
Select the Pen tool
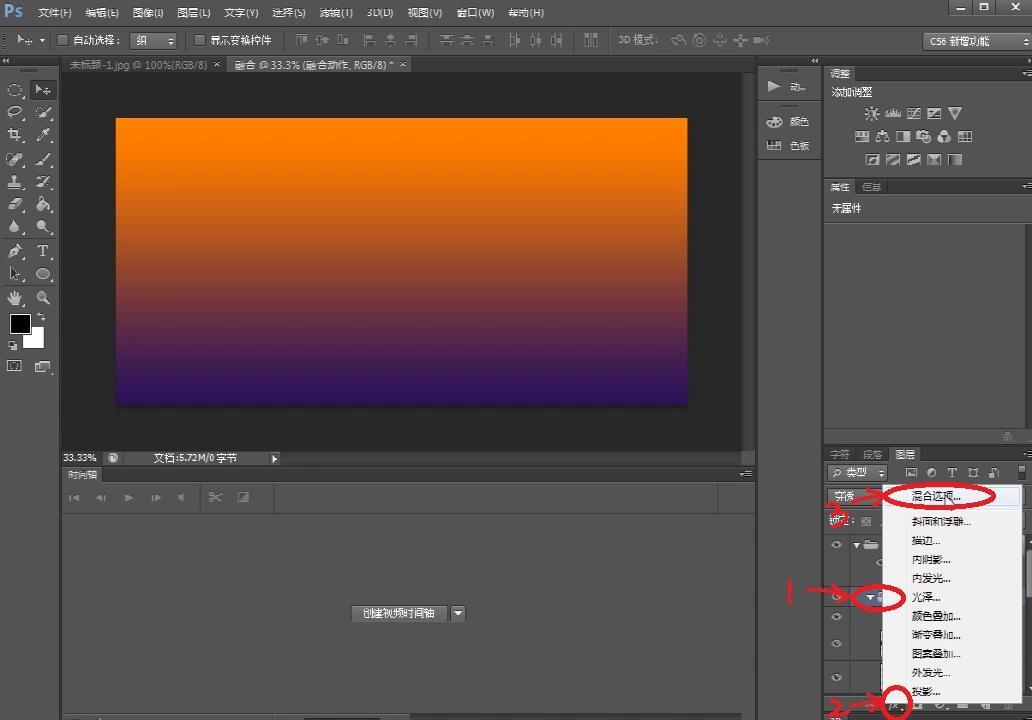click(15, 251)
